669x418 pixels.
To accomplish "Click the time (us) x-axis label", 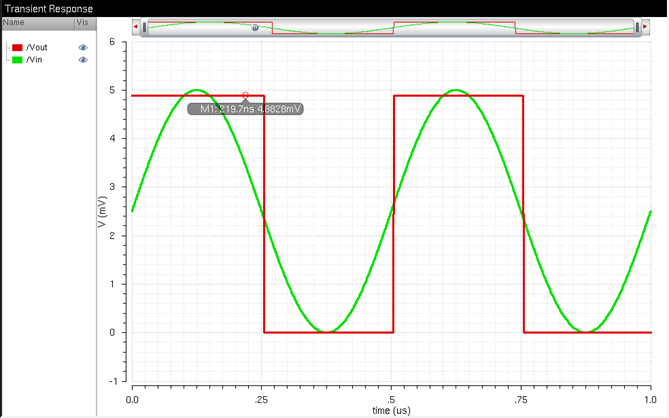I will (x=391, y=410).
